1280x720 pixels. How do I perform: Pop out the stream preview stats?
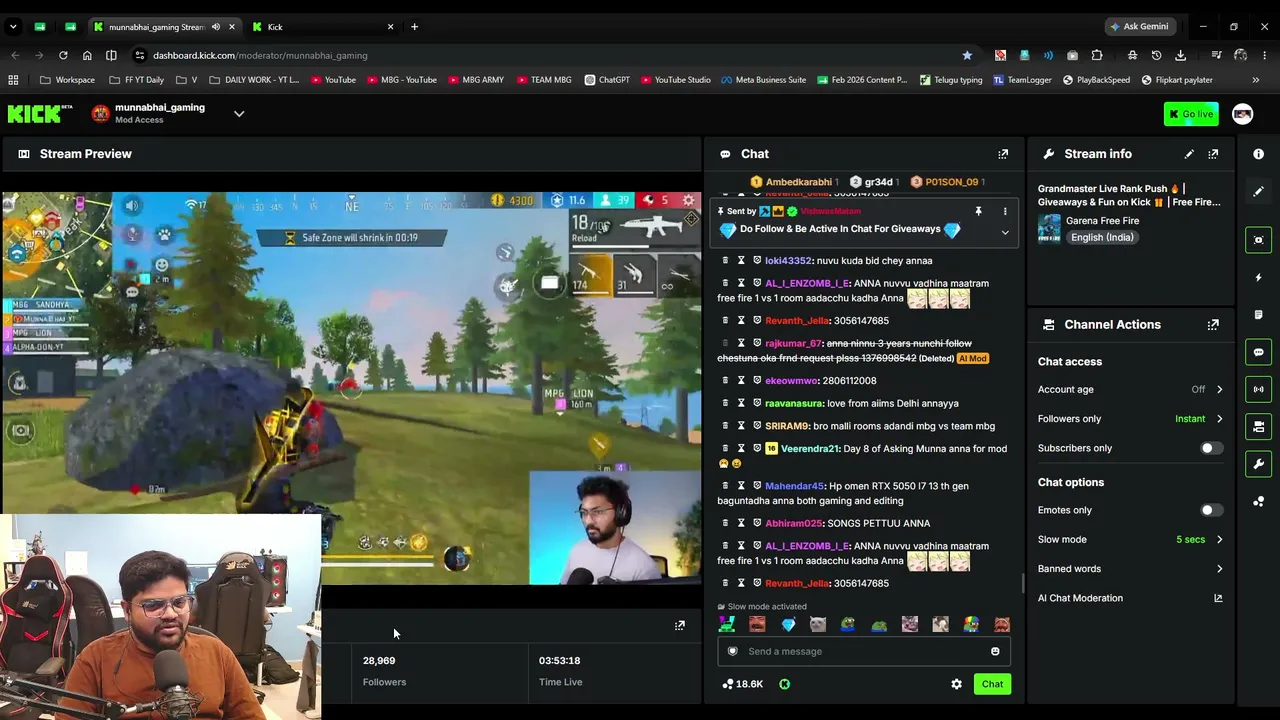[680, 626]
